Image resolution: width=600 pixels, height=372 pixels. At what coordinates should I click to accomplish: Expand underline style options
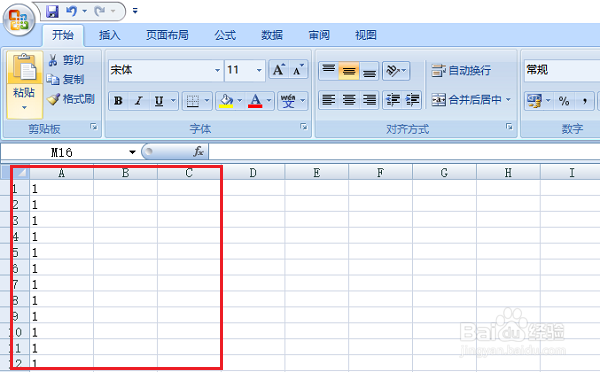pos(173,101)
